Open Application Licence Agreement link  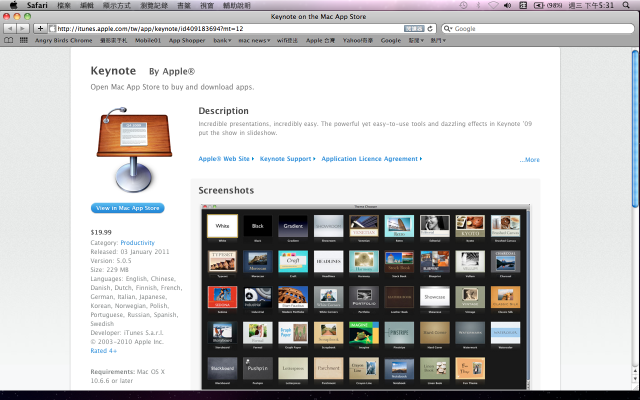pos(371,159)
